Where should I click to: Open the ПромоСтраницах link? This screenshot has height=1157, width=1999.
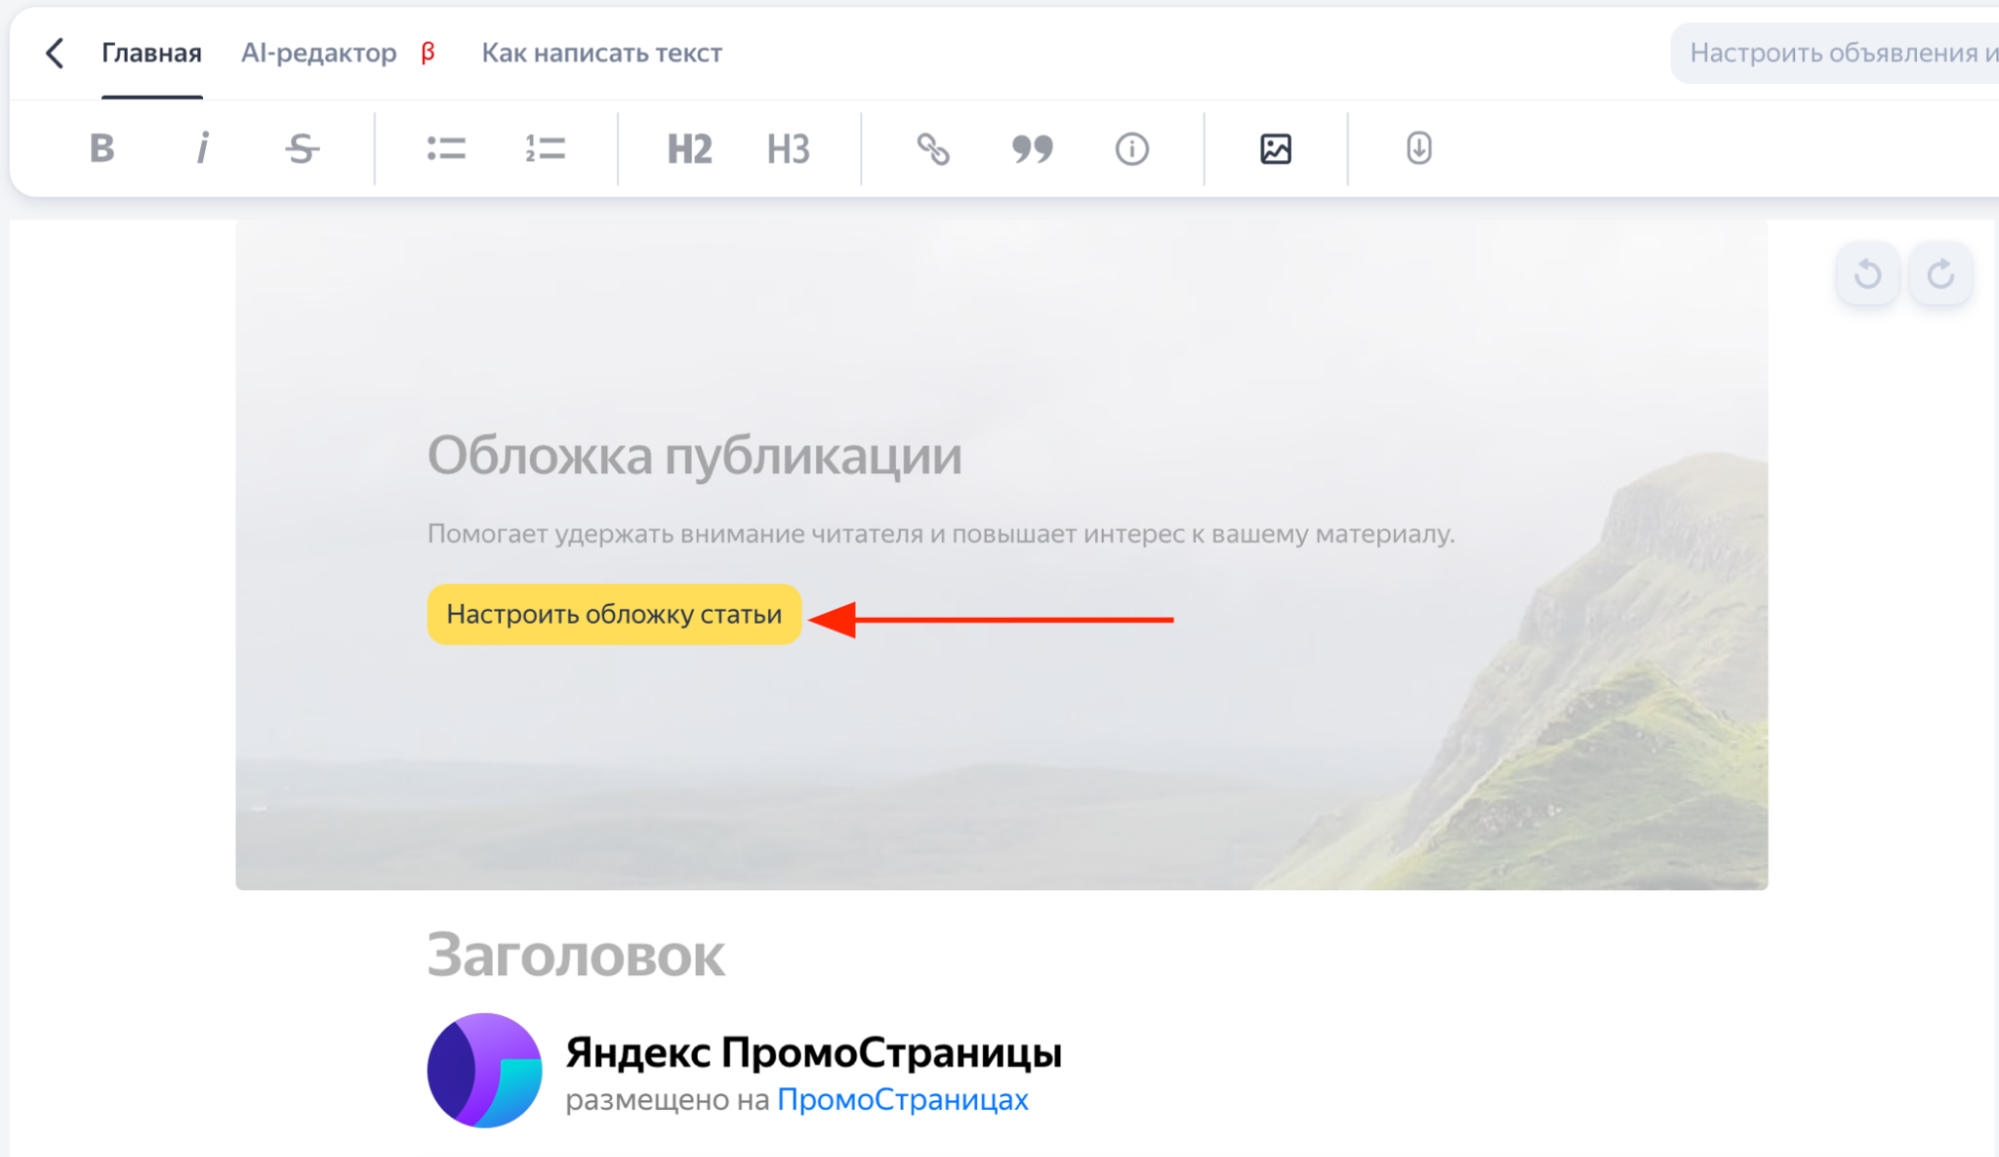(902, 1100)
